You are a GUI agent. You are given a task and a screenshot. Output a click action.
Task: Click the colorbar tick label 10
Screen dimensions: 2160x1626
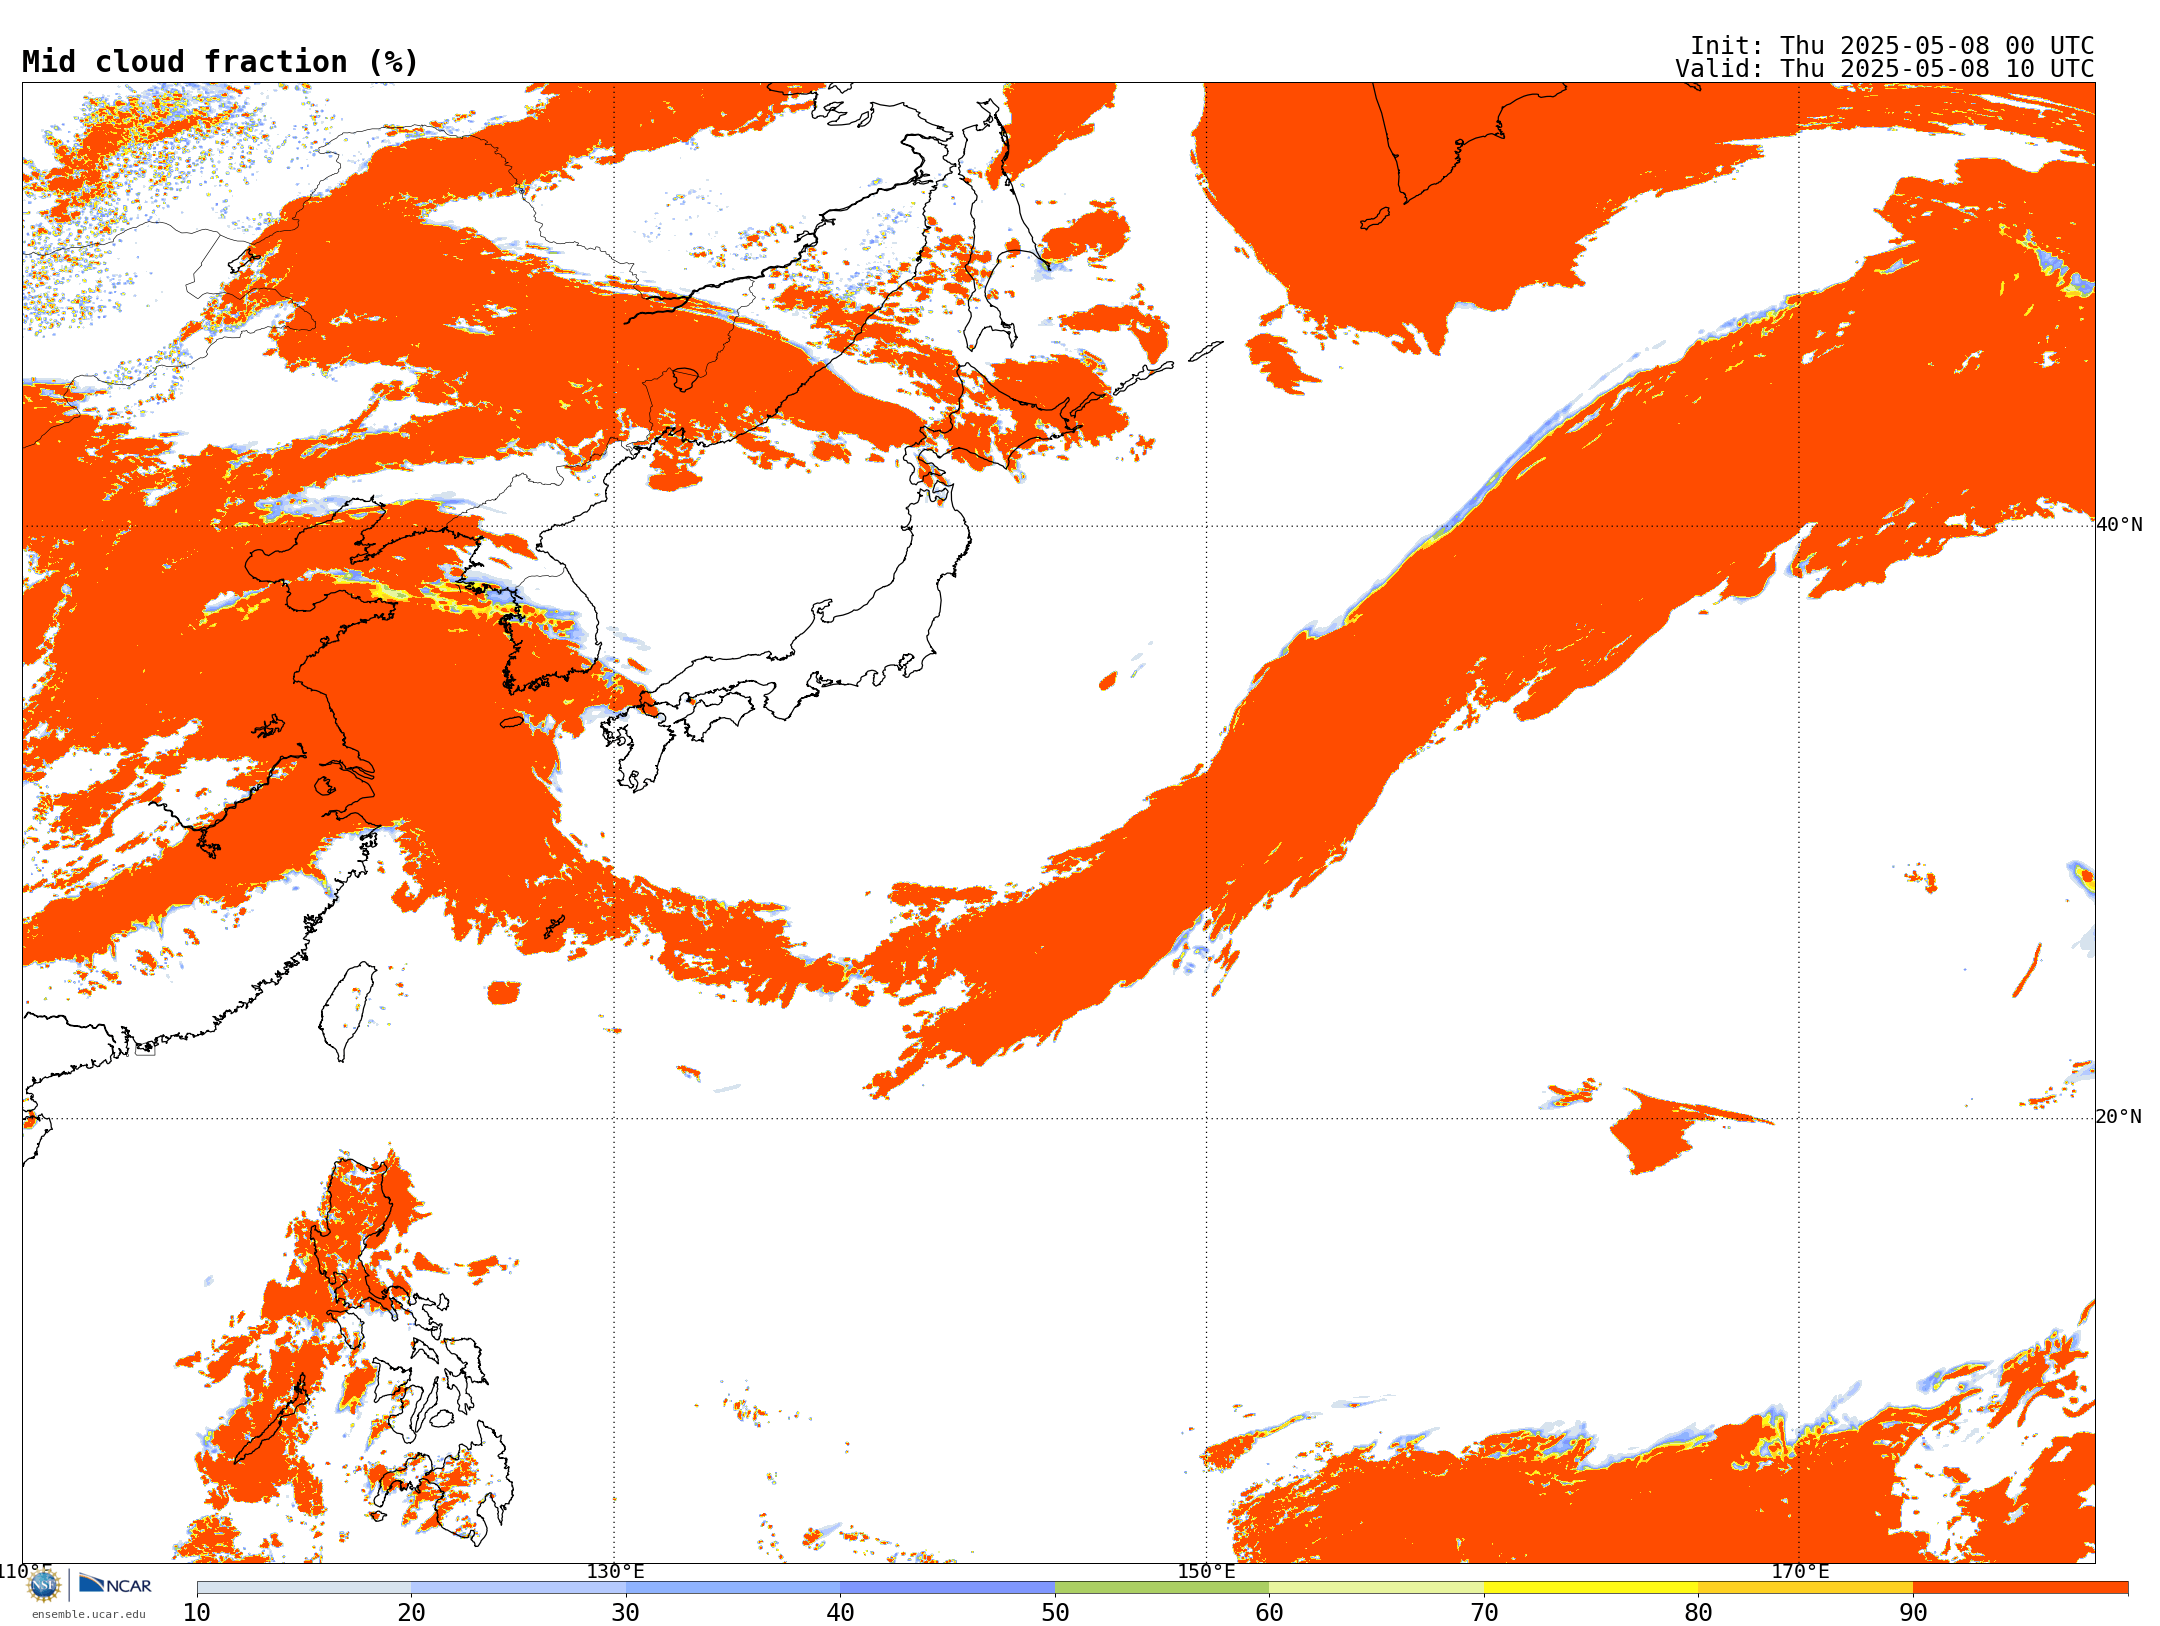tap(197, 1613)
